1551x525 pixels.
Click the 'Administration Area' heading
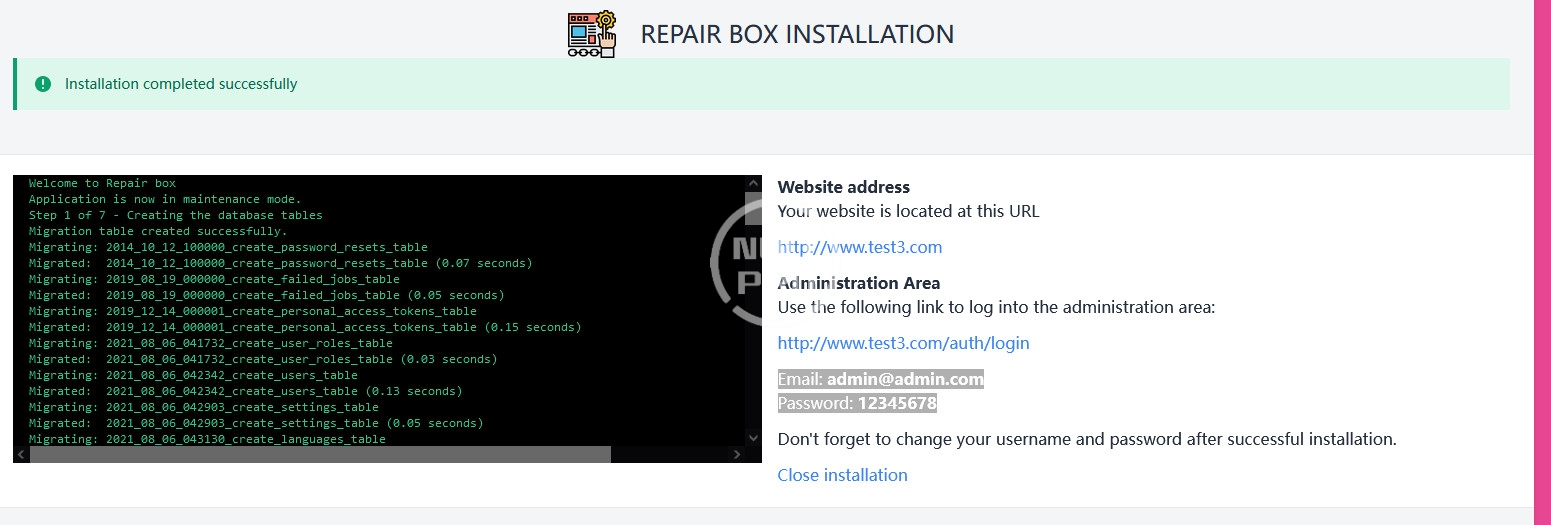point(858,283)
